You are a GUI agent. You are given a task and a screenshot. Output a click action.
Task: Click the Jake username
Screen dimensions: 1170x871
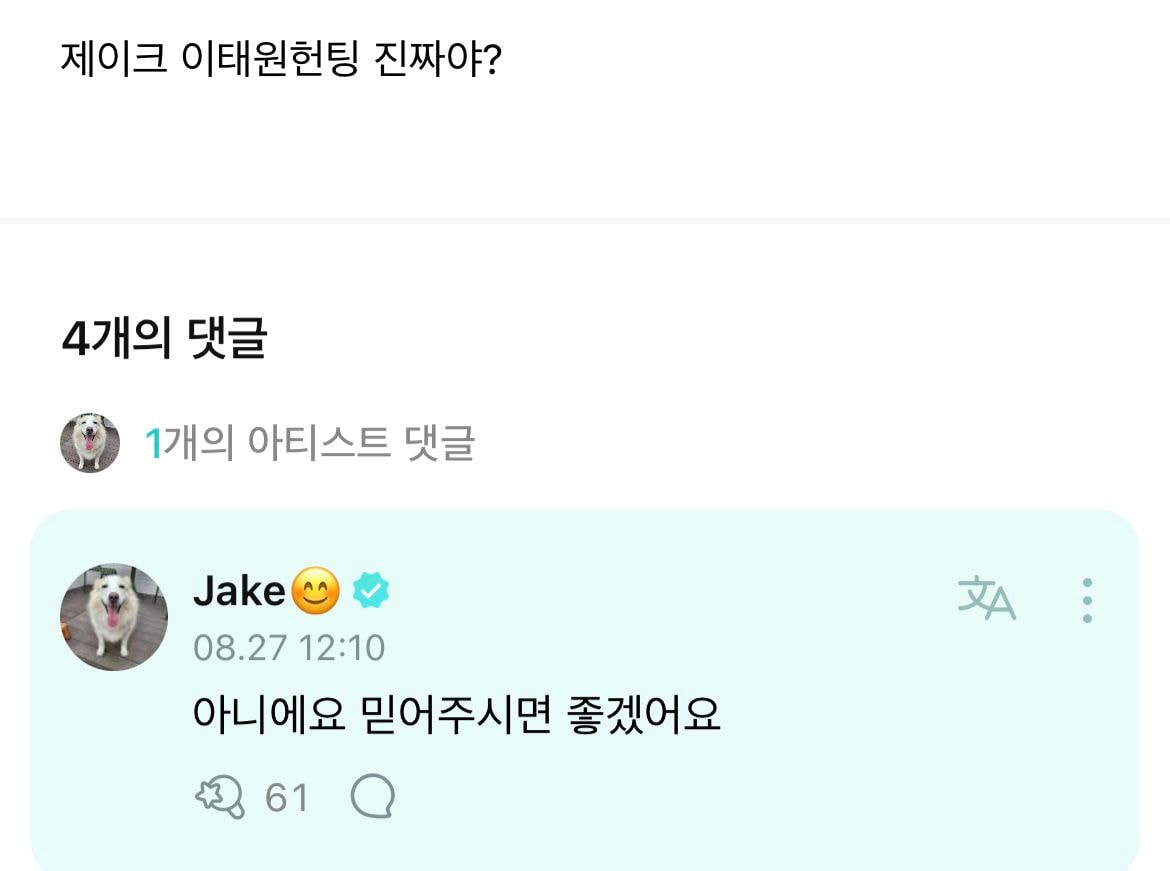(239, 591)
